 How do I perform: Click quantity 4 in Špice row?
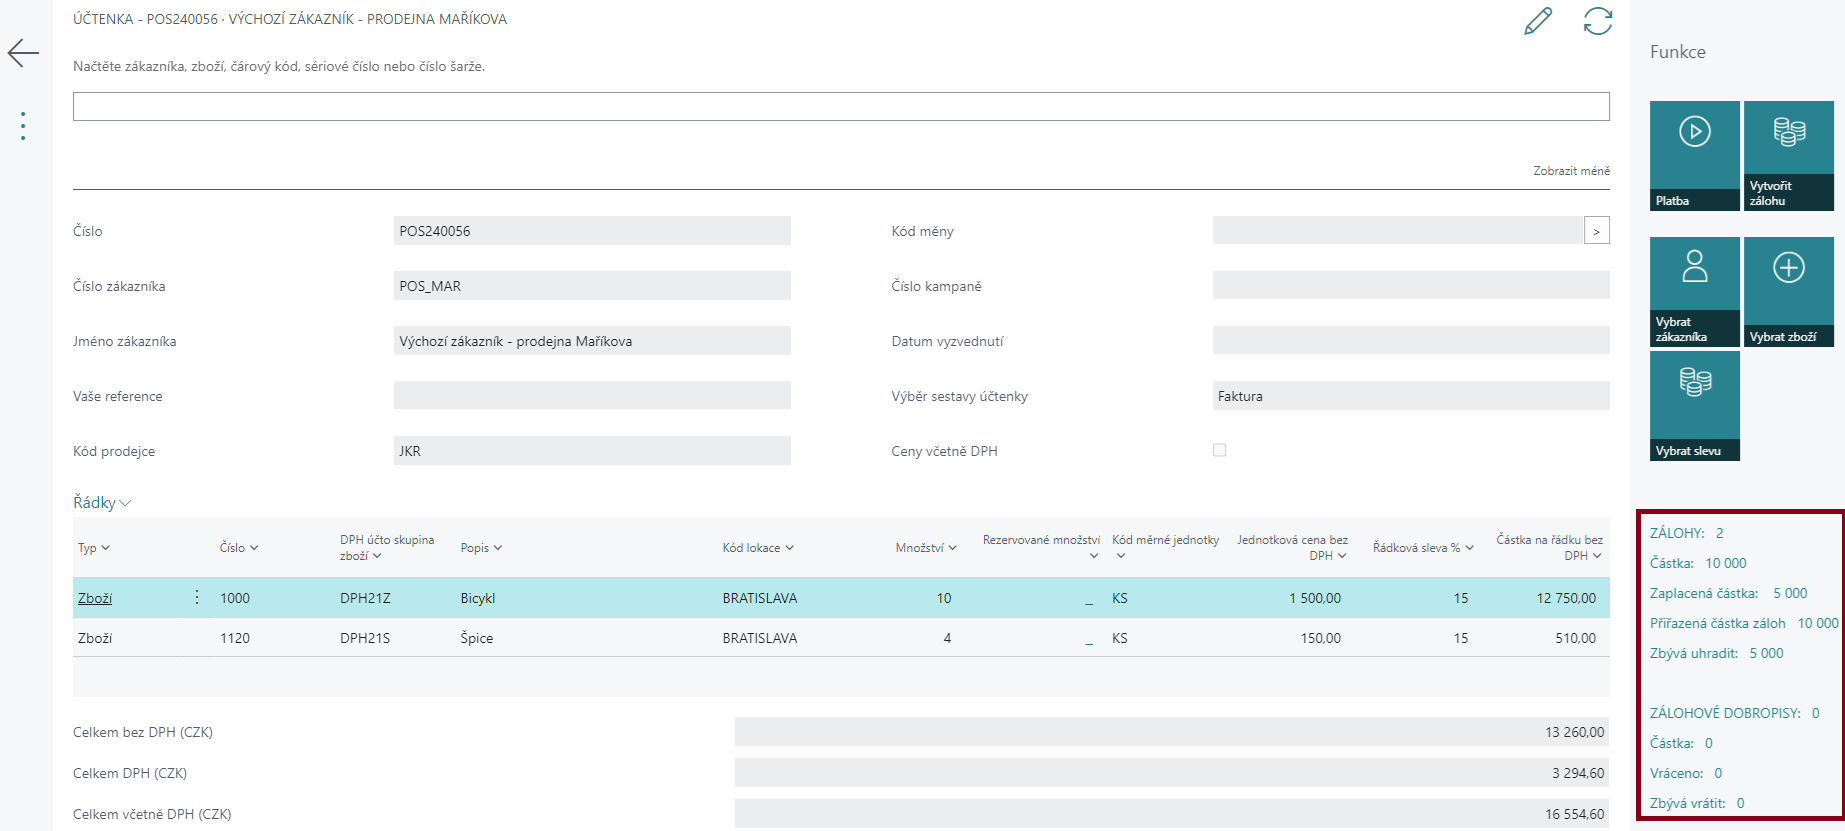pos(947,638)
